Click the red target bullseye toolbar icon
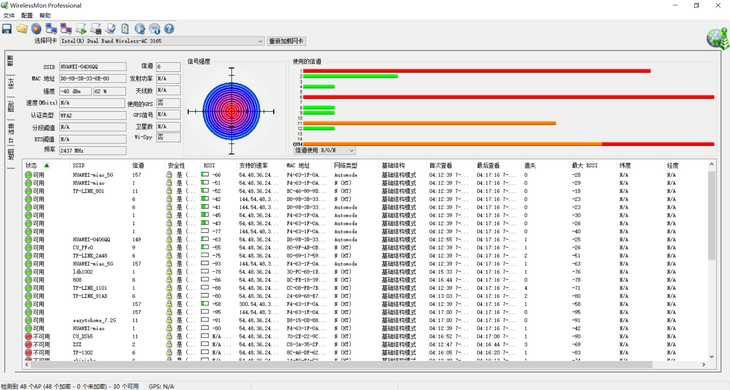 (36, 29)
